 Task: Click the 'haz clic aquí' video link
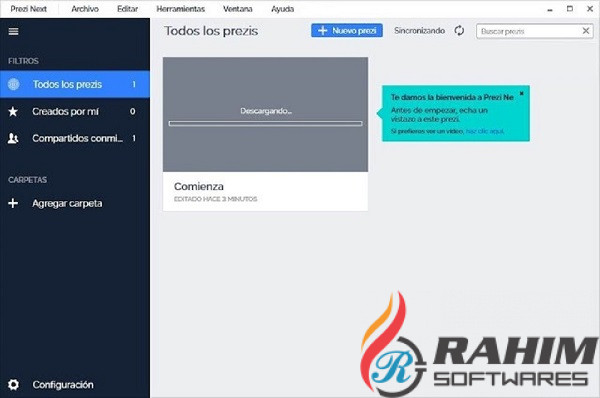point(485,131)
